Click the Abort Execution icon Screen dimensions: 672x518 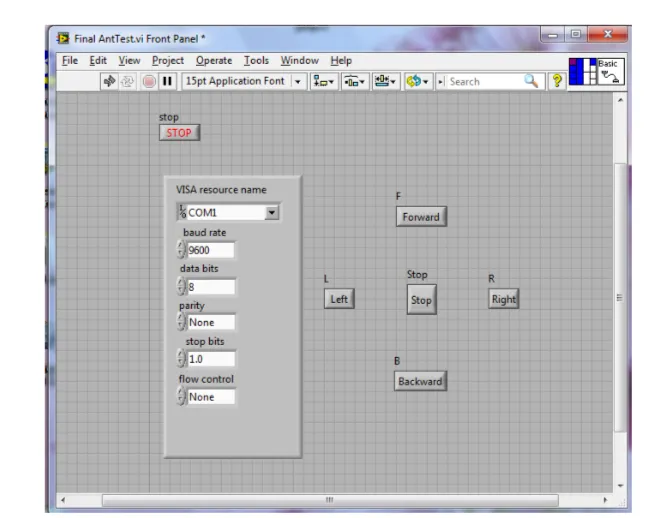(146, 81)
